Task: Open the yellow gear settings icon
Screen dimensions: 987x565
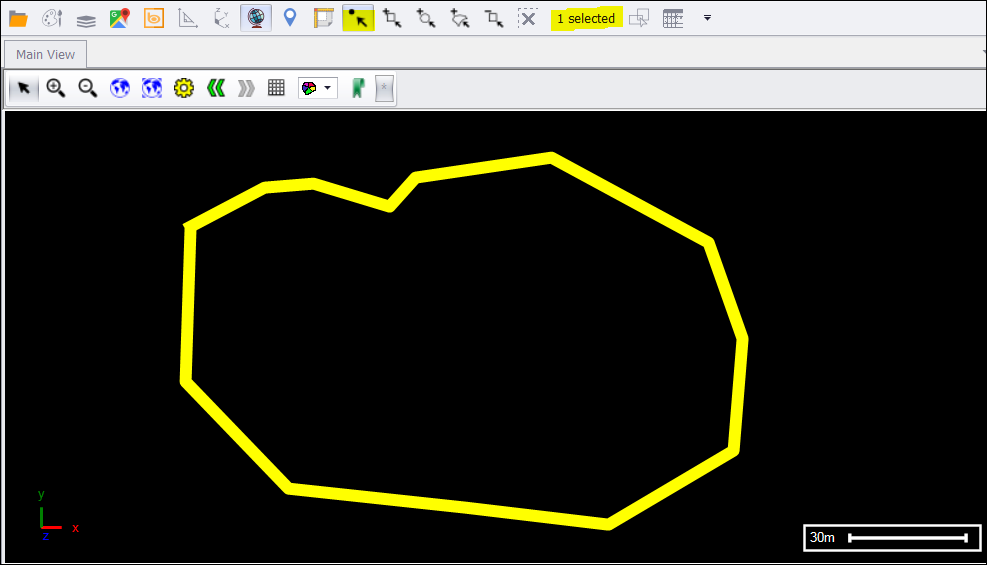Action: [183, 88]
